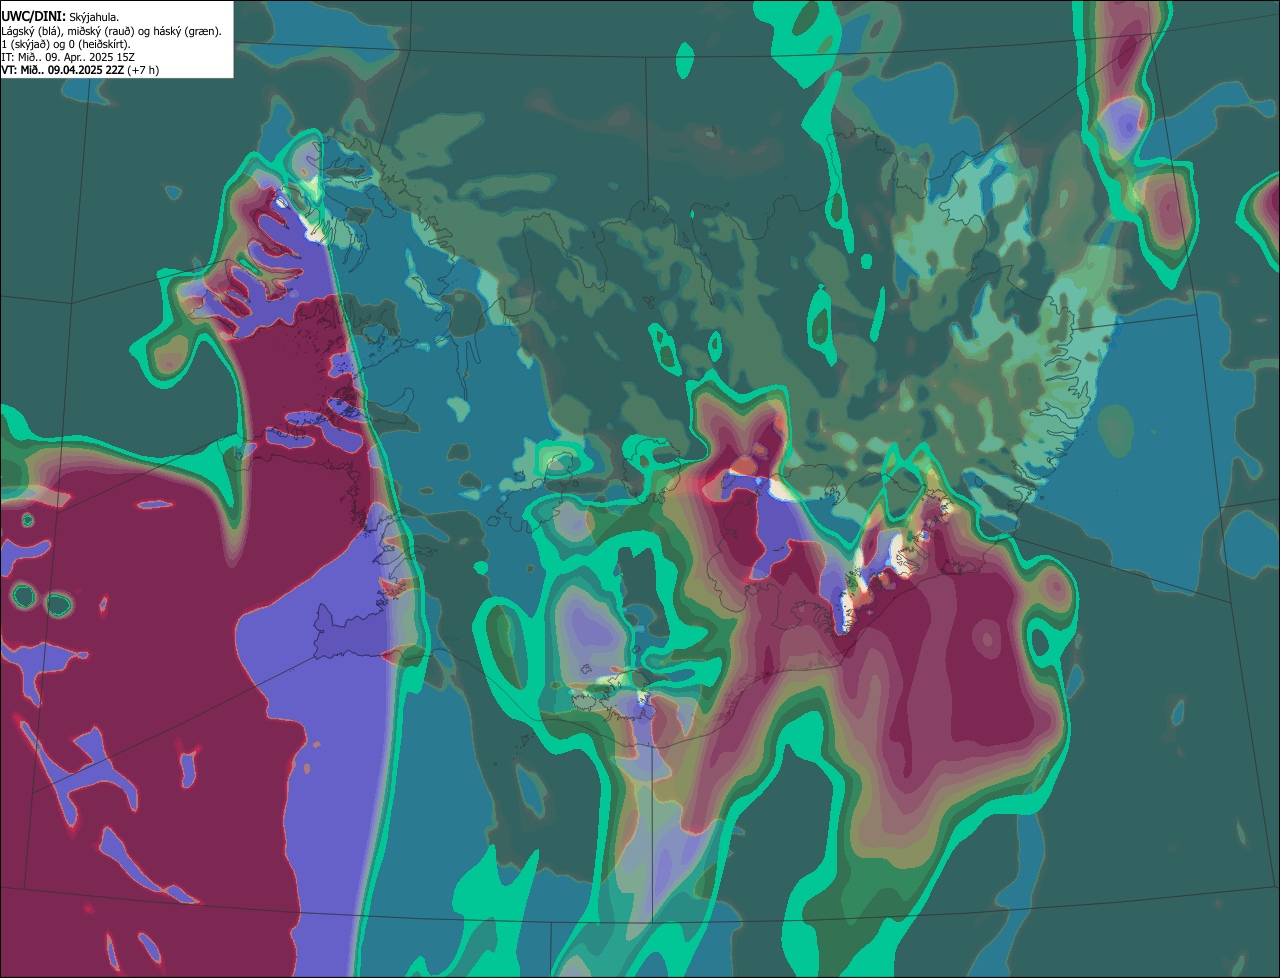Select the 'VT: Mið.. 09.04.2025 22Z (+7 h)' line

tap(80, 70)
